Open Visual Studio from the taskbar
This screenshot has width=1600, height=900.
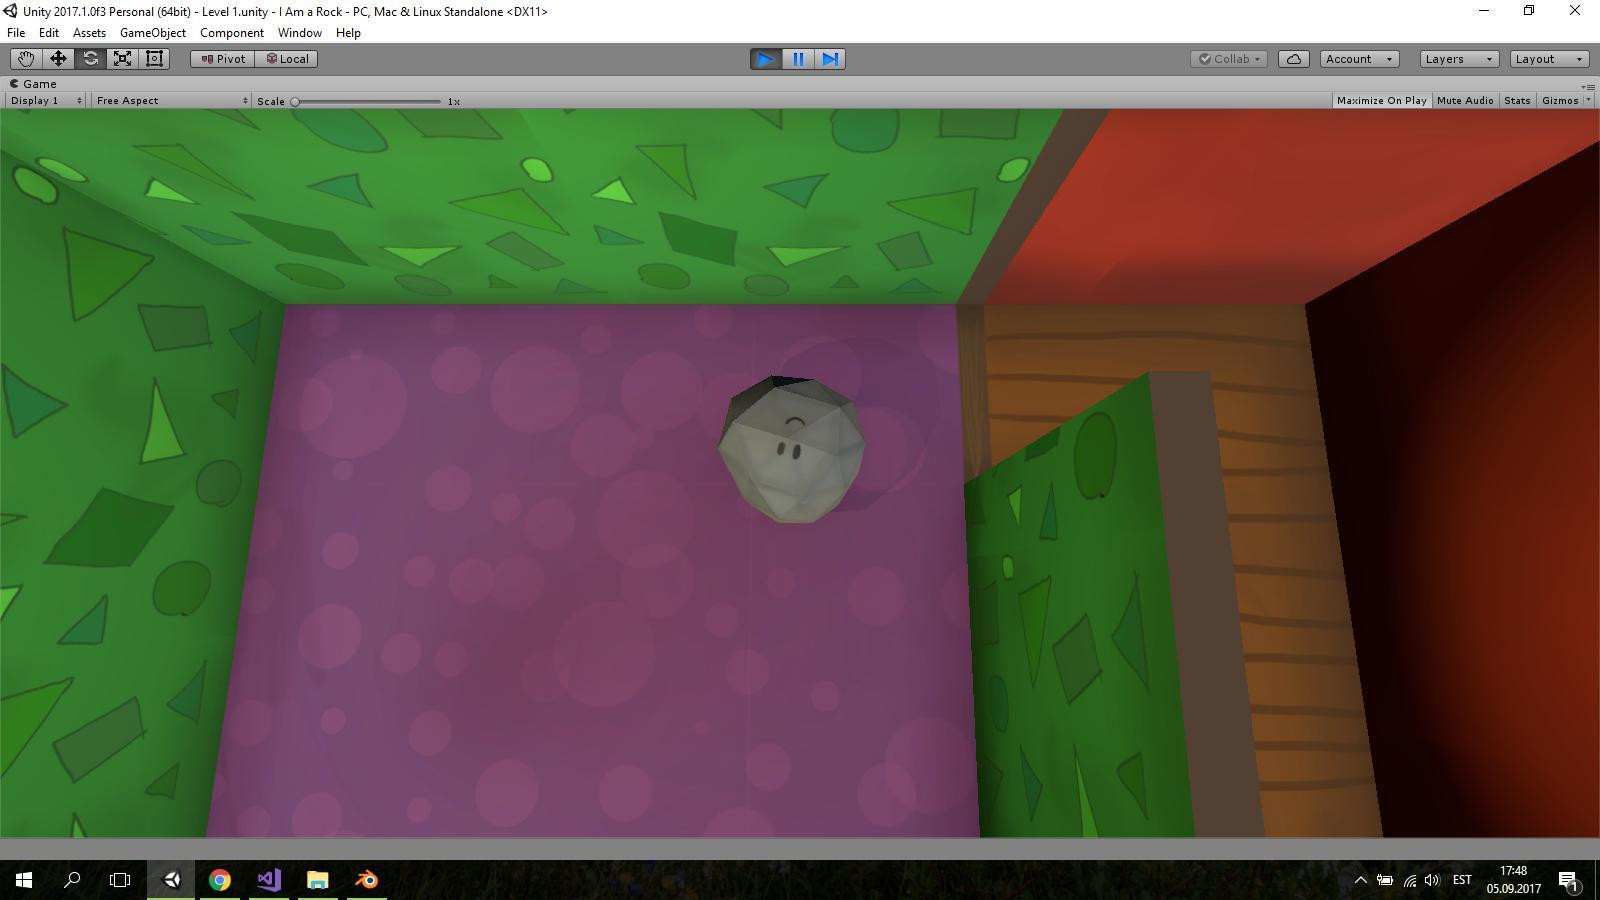point(269,880)
